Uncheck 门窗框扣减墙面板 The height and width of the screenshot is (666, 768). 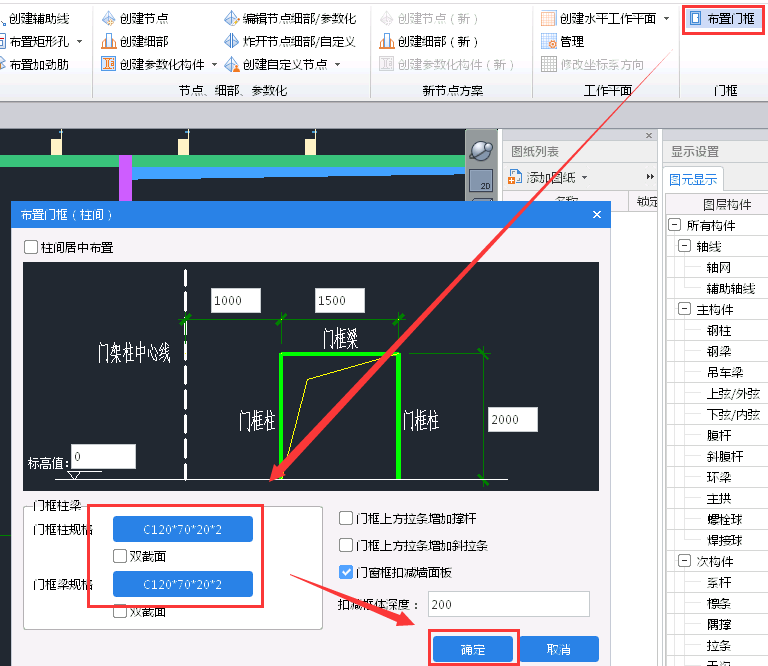point(346,572)
